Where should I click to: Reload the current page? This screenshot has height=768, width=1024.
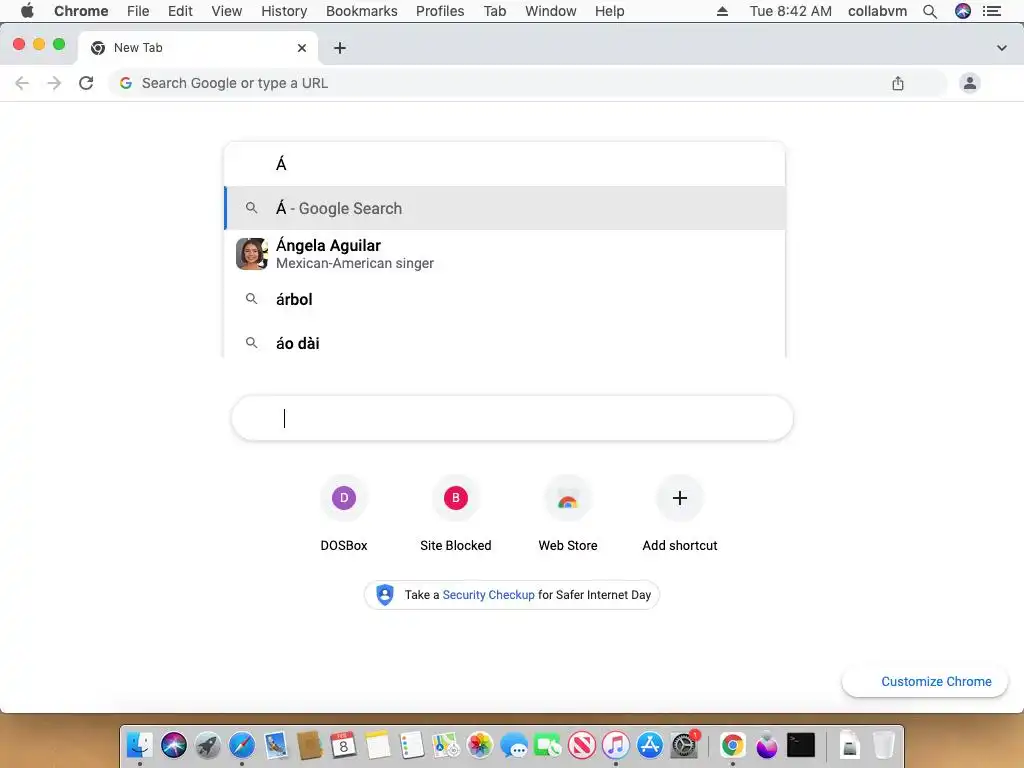[x=86, y=83]
